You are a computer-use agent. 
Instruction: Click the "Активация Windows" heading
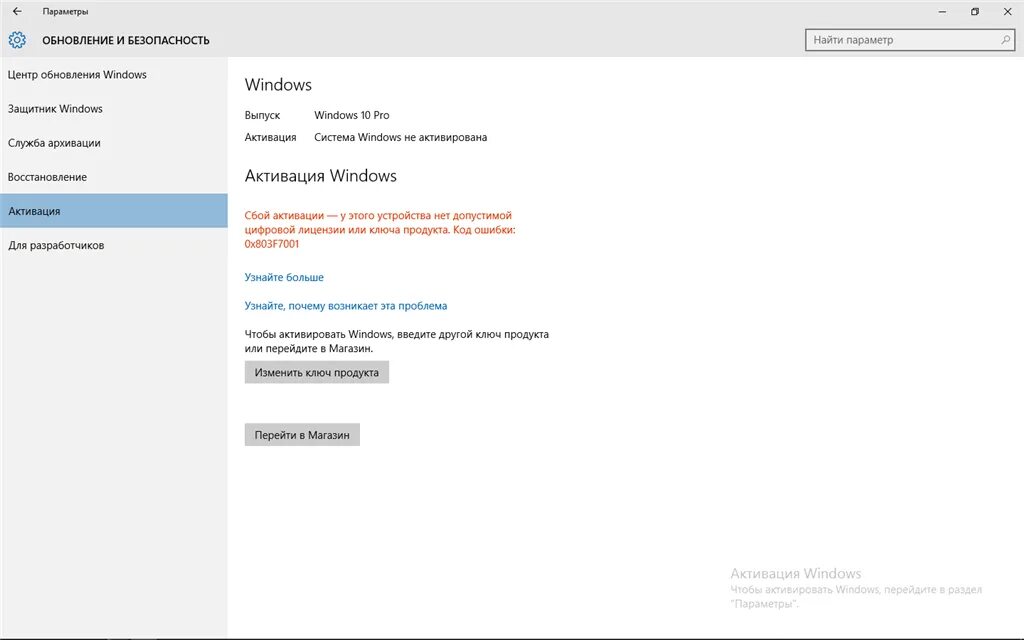click(x=321, y=176)
